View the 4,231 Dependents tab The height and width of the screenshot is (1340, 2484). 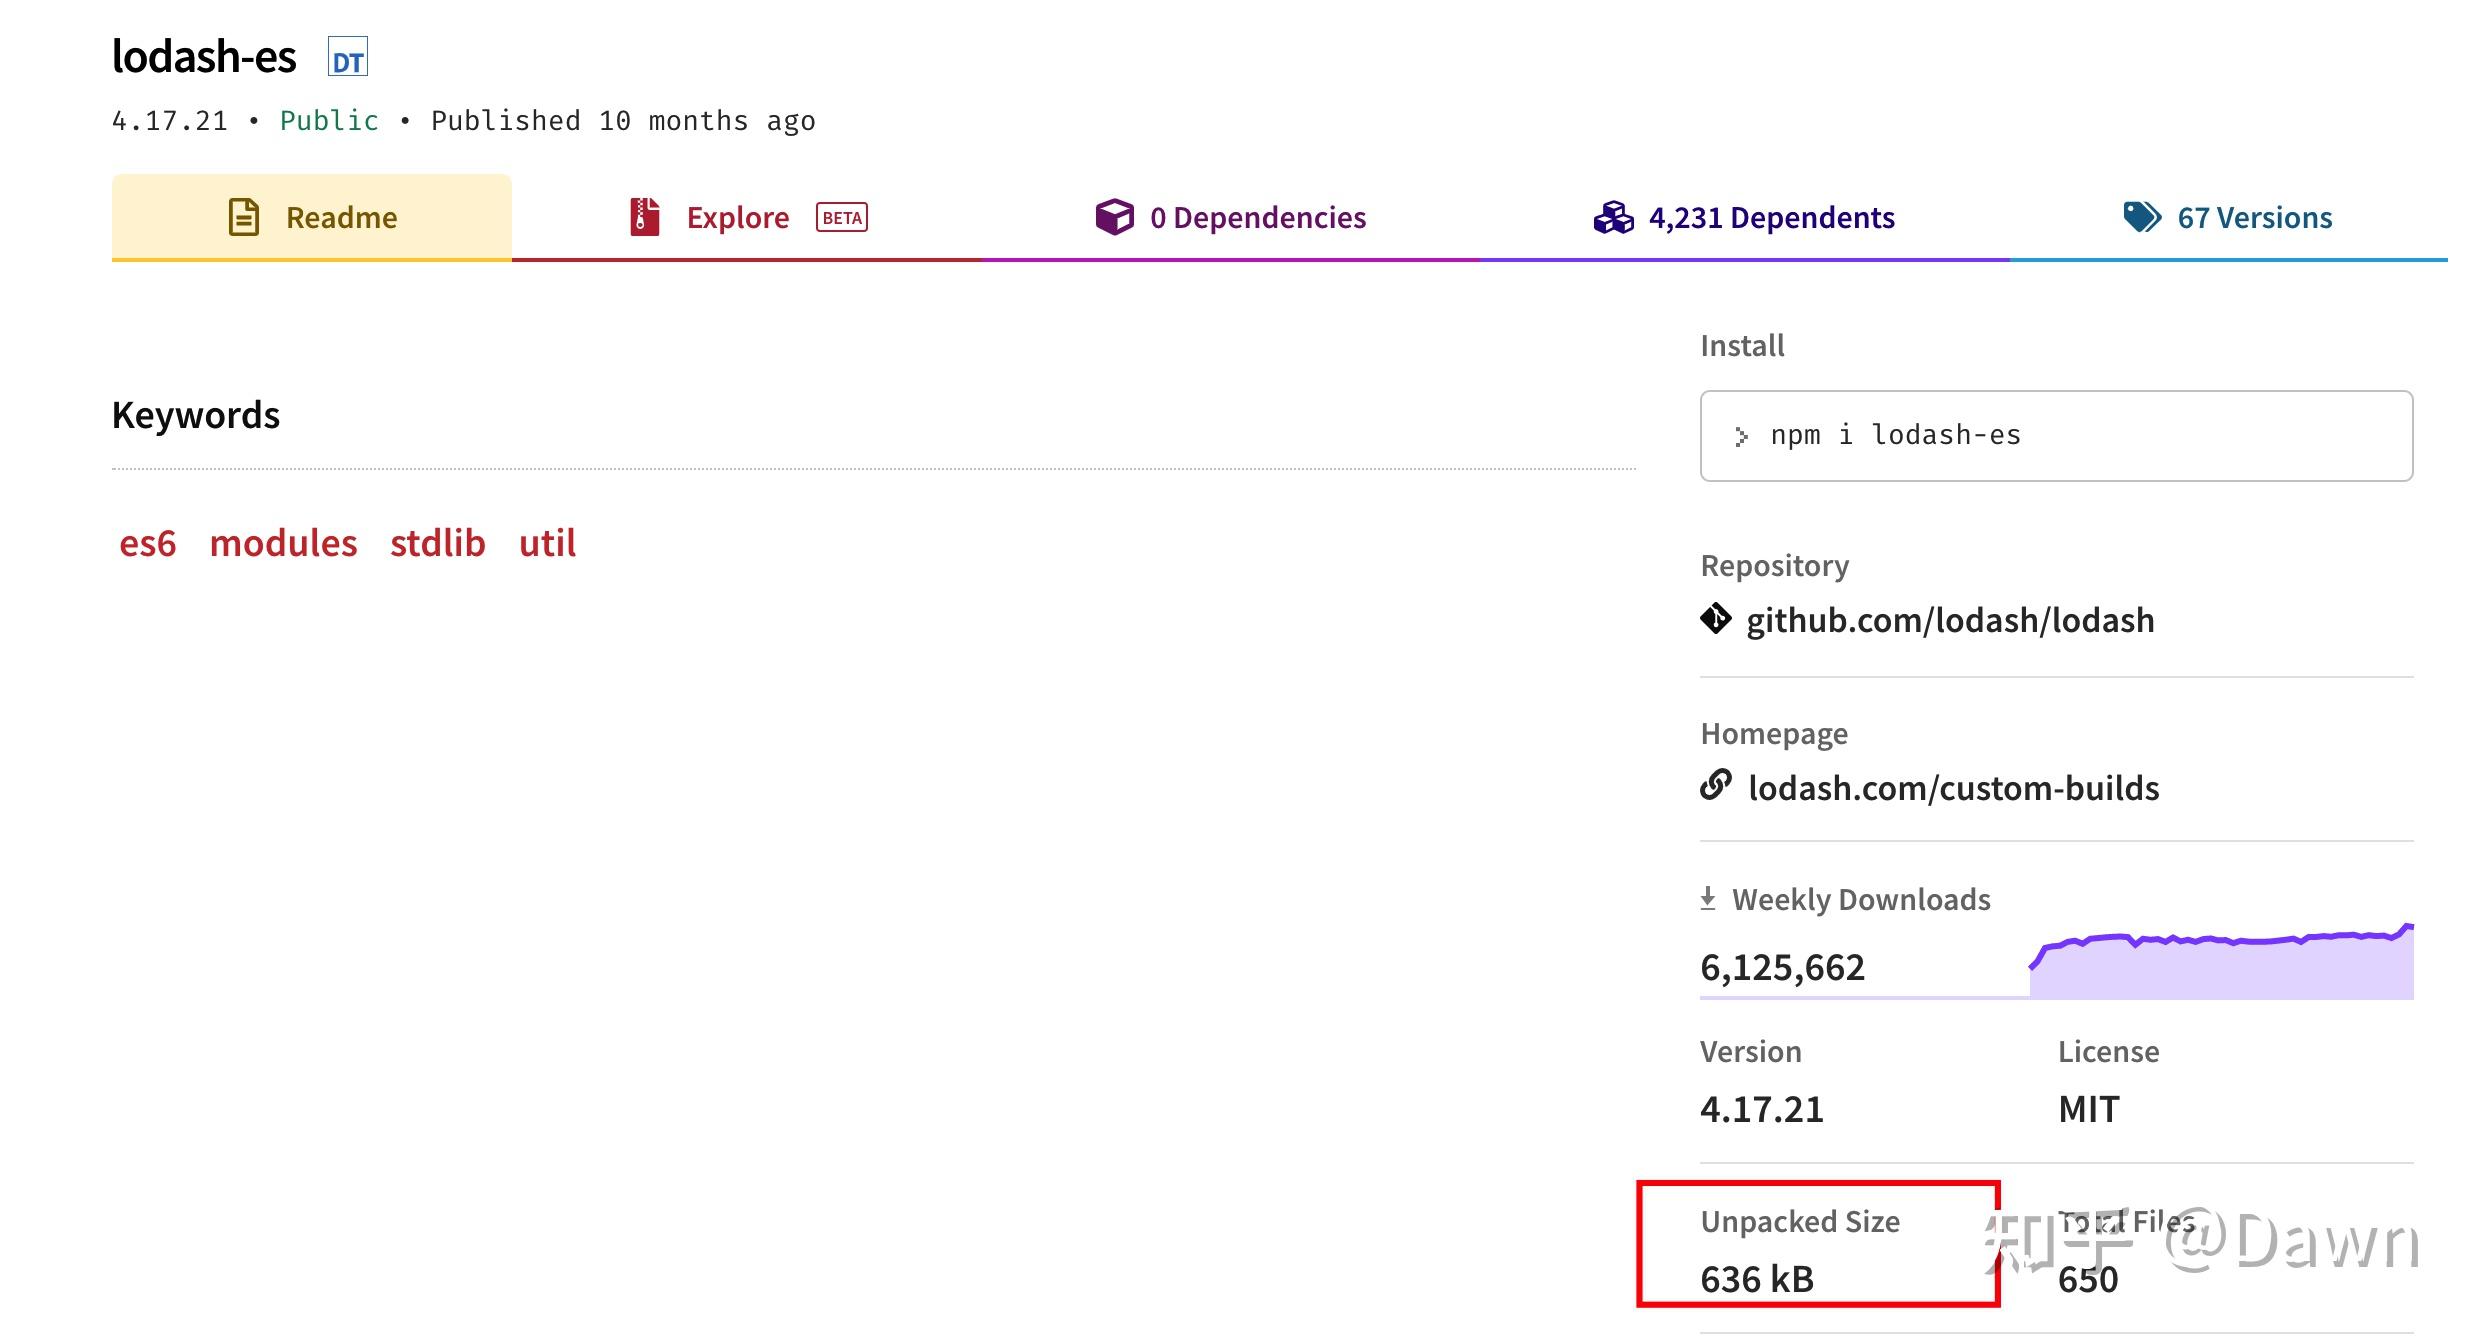[x=1770, y=217]
